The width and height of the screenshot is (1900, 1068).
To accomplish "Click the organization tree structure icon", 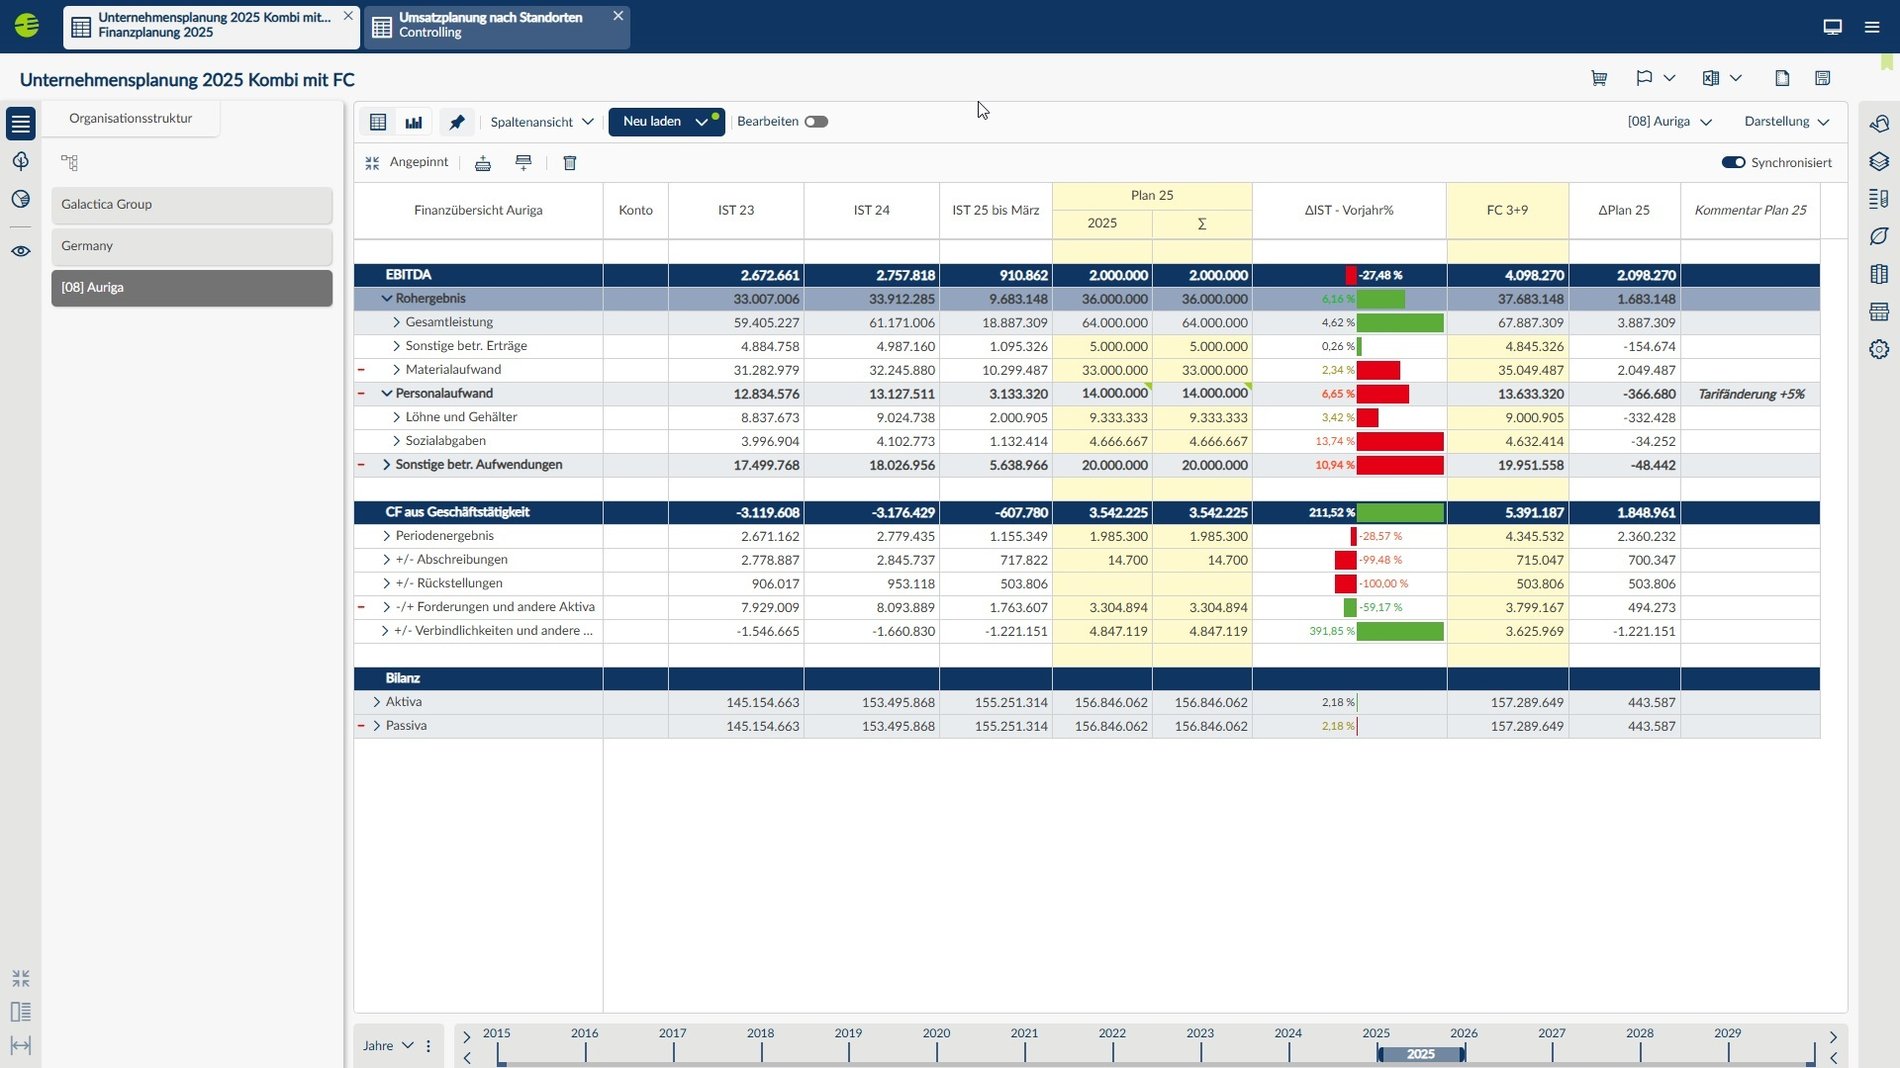I will pyautogui.click(x=69, y=162).
